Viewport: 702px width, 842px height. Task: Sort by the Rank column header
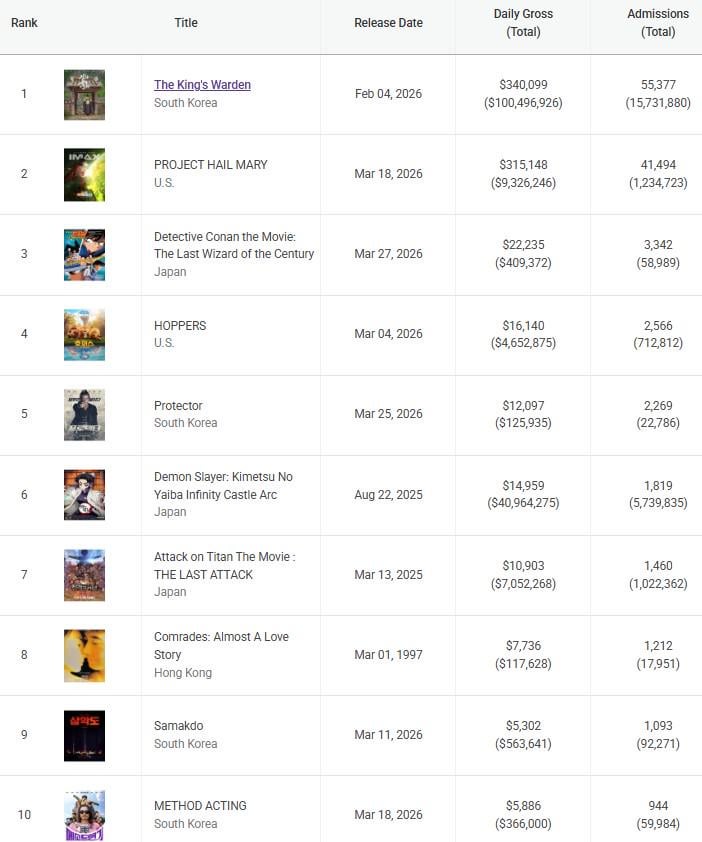pos(24,23)
